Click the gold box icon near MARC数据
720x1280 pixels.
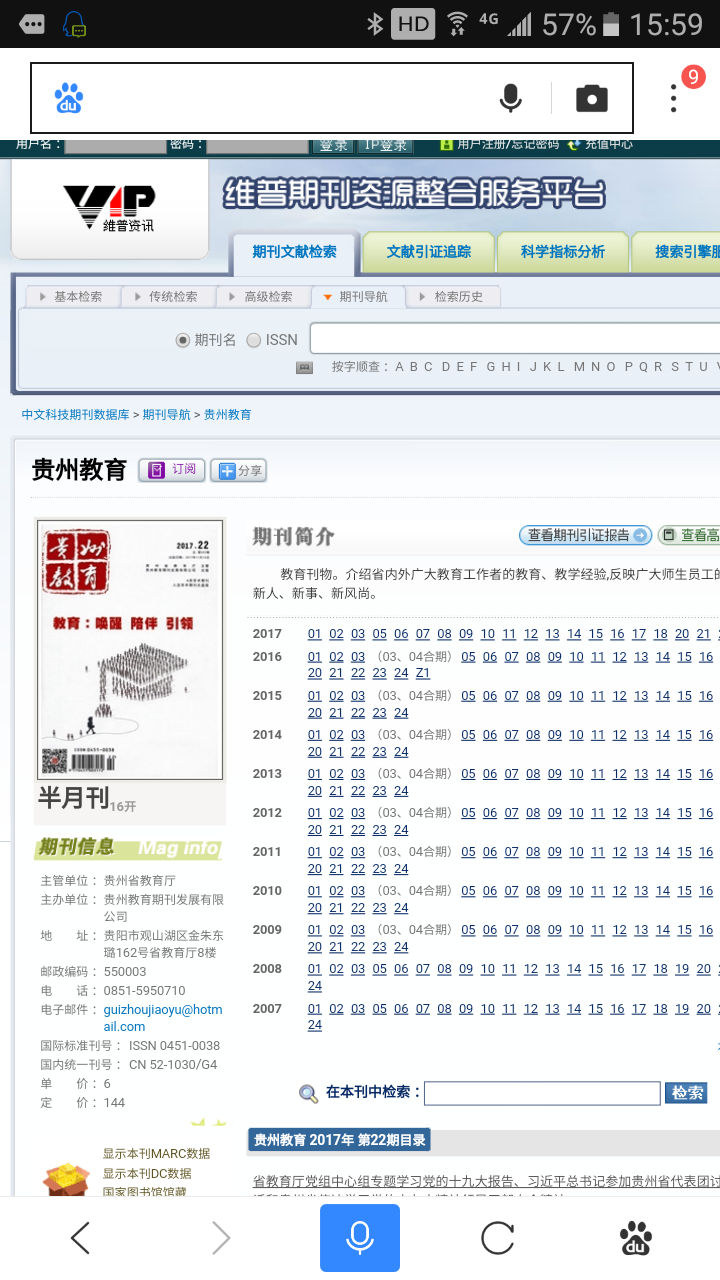pyautogui.click(x=67, y=1178)
